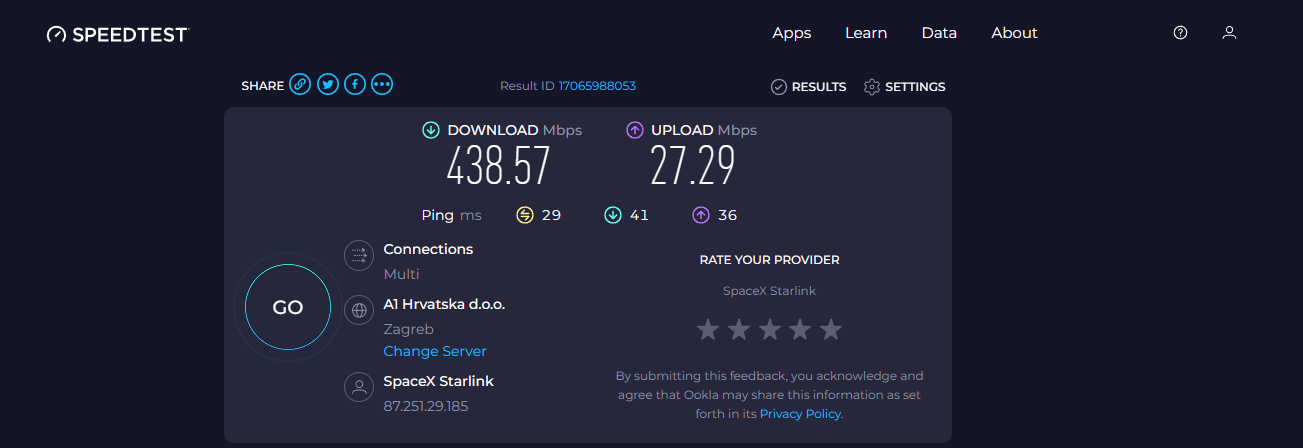Share result on Twitter
The height and width of the screenshot is (448, 1303).
click(x=327, y=85)
